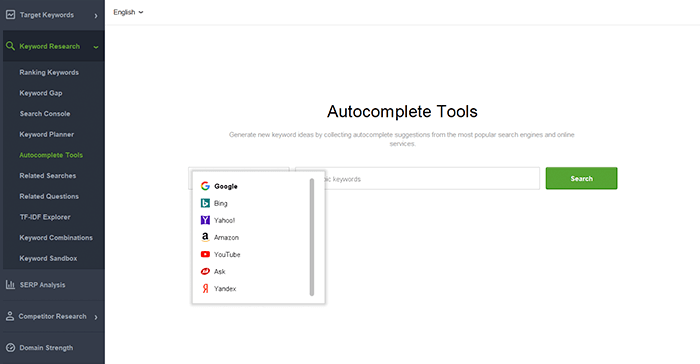This screenshot has height=364, width=700.
Task: Click the Yandex logo icon
Action: tap(205, 289)
